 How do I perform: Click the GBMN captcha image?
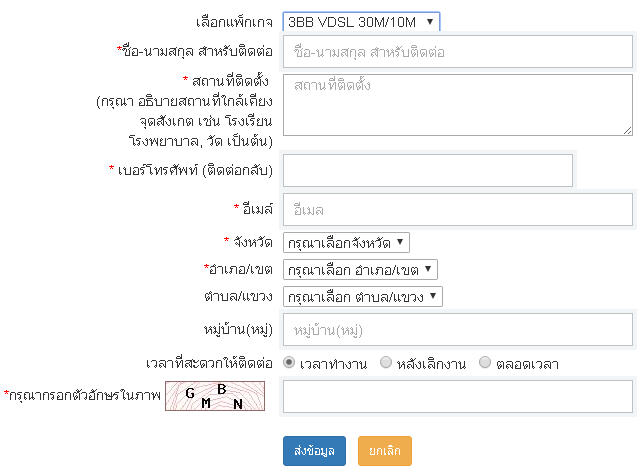pyautogui.click(x=219, y=397)
